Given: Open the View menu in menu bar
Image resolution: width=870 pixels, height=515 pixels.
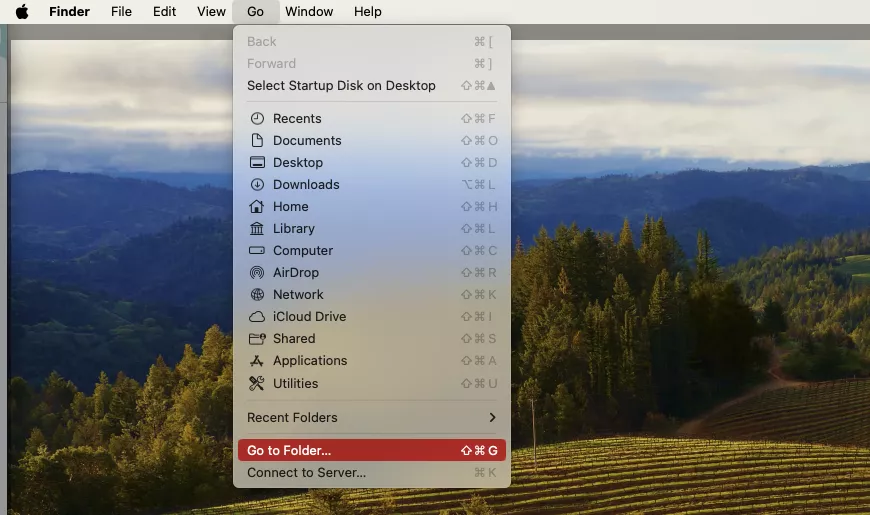Looking at the screenshot, I should pos(211,12).
